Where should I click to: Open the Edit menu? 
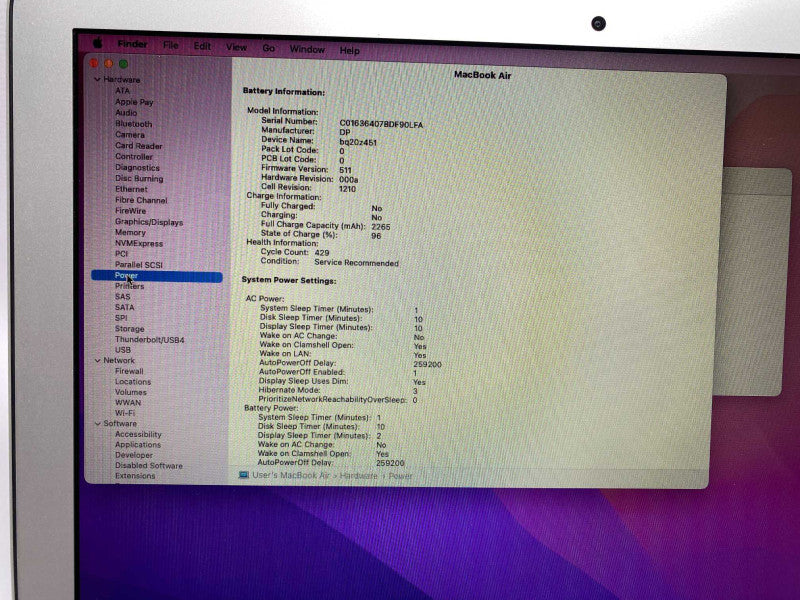(x=202, y=46)
